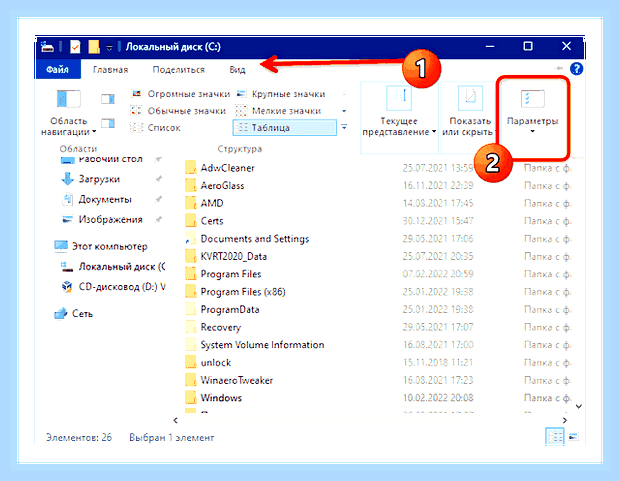The image size is (620, 481).
Task: Open the quick access toolbar customize dropdown
Action: click(x=110, y=48)
